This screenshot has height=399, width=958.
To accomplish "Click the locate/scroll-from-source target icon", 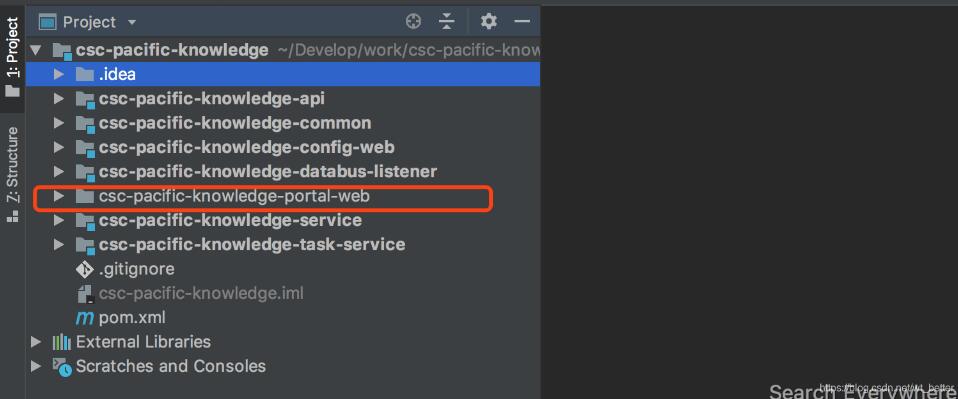I will tap(414, 22).
